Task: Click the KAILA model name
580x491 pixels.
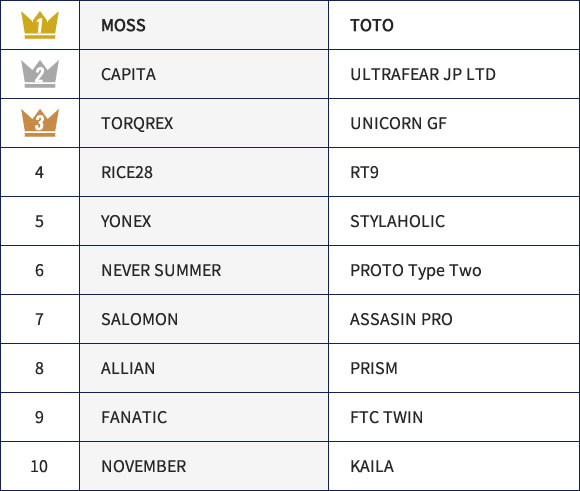Action: click(x=372, y=466)
